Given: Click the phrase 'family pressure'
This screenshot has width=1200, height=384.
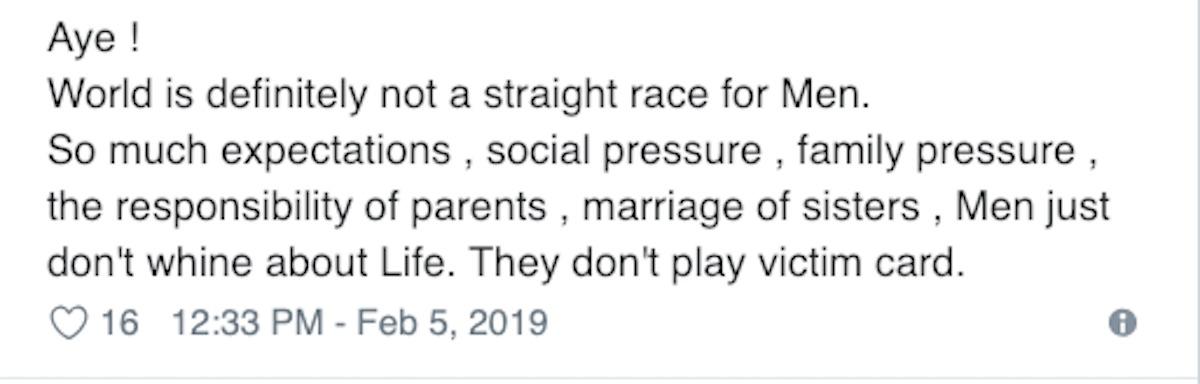Looking at the screenshot, I should tap(936, 153).
